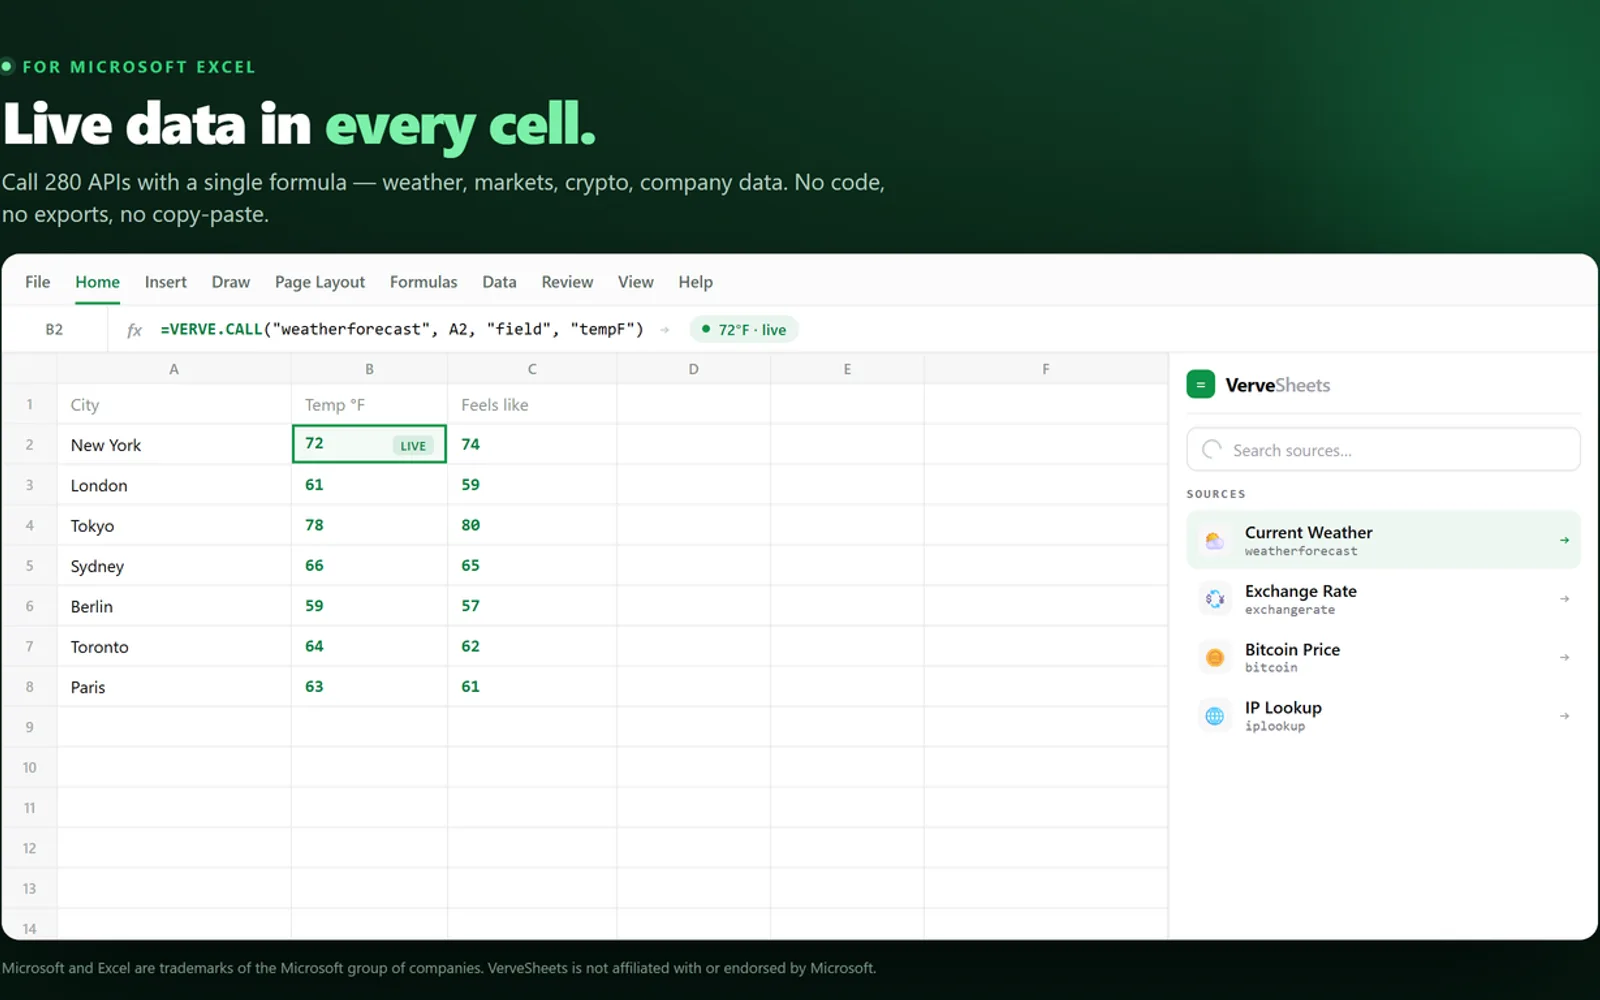Click the 72°F live status pill
Viewport: 1600px width, 1000px height.
(743, 329)
